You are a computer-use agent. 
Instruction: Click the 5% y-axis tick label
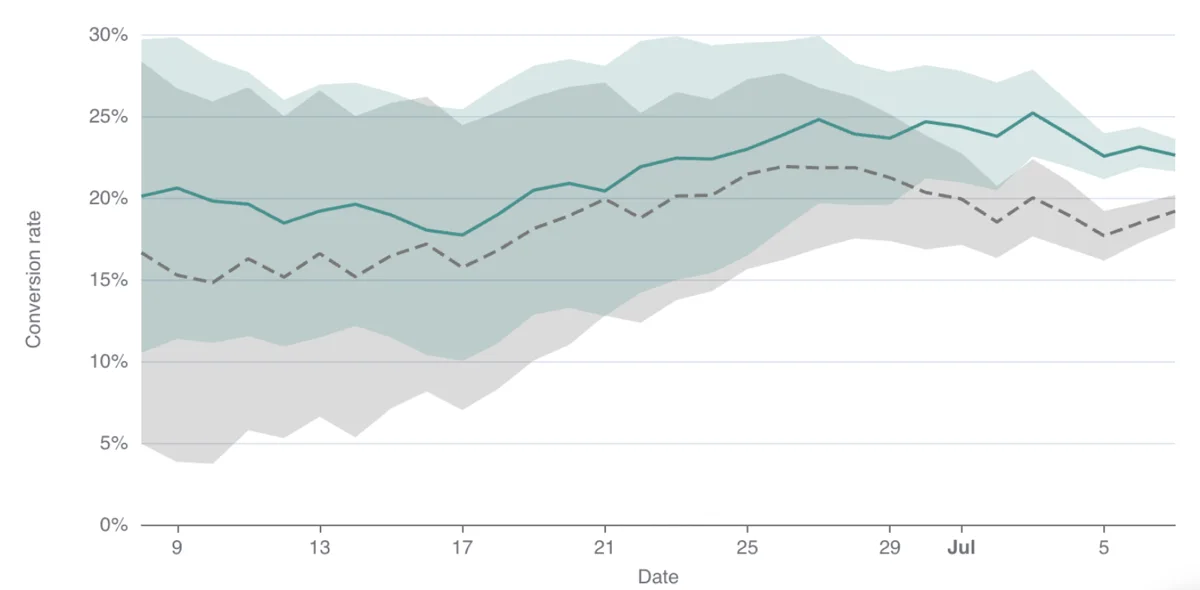point(114,443)
